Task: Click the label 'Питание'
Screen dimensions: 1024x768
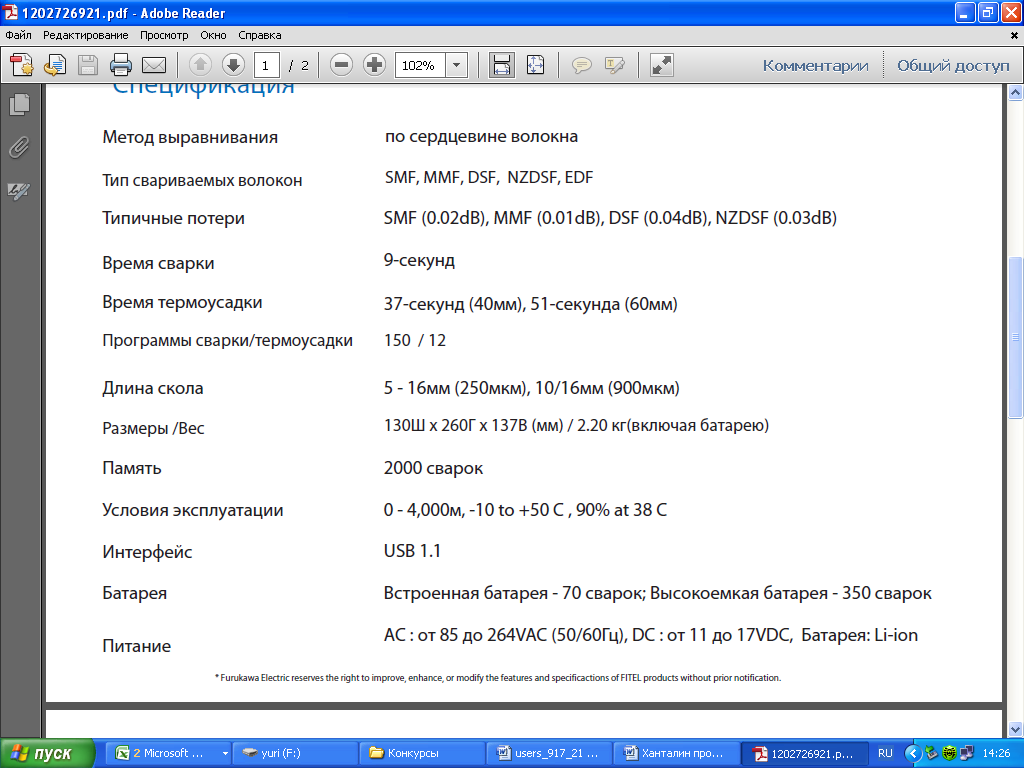Action: pos(136,646)
